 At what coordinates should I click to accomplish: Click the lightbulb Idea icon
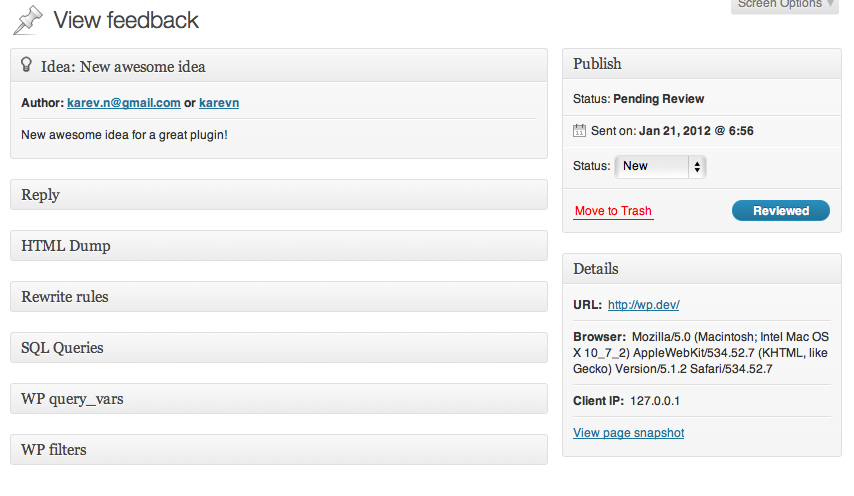27,66
